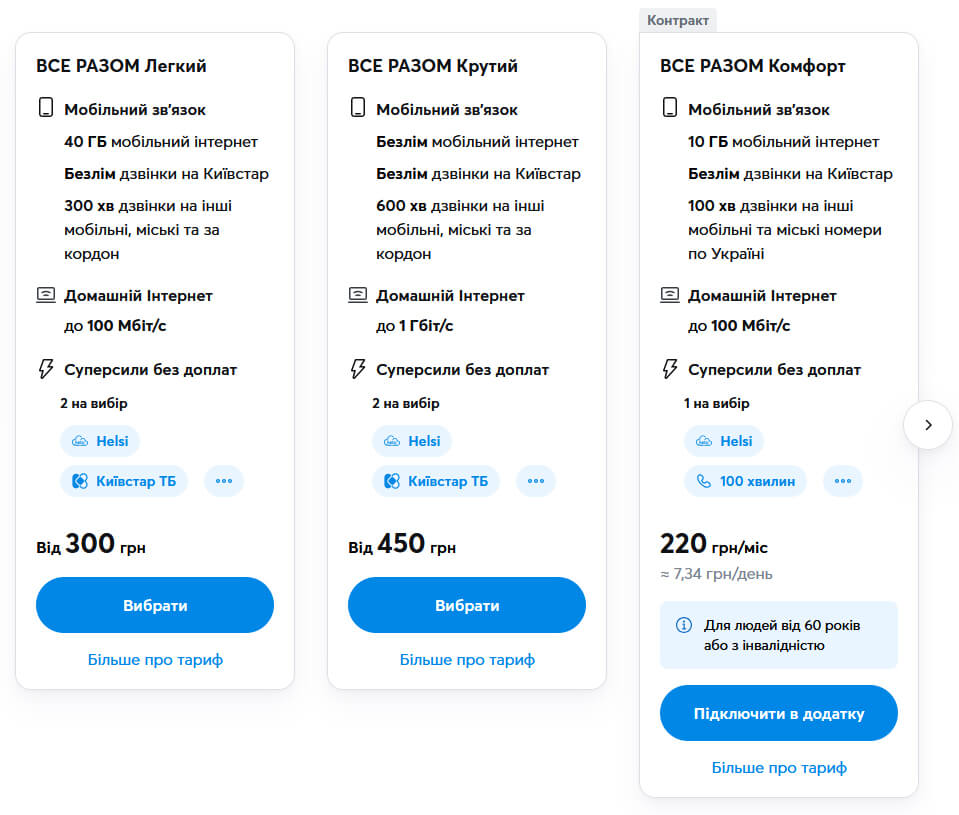Click home internet icon in Крутий card

tap(357, 295)
